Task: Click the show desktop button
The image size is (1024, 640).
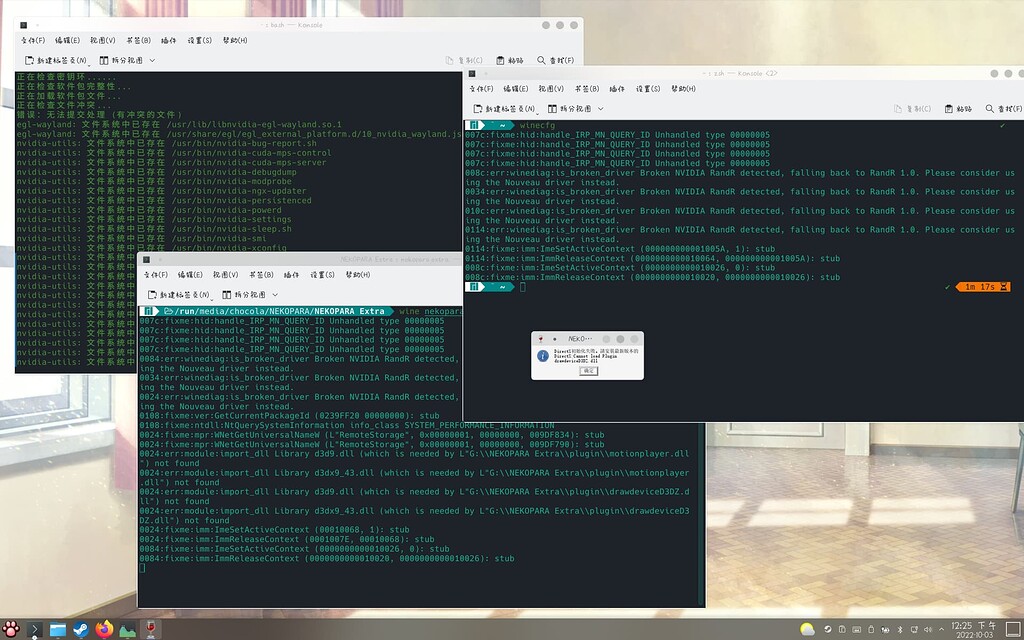Action: point(1014,630)
